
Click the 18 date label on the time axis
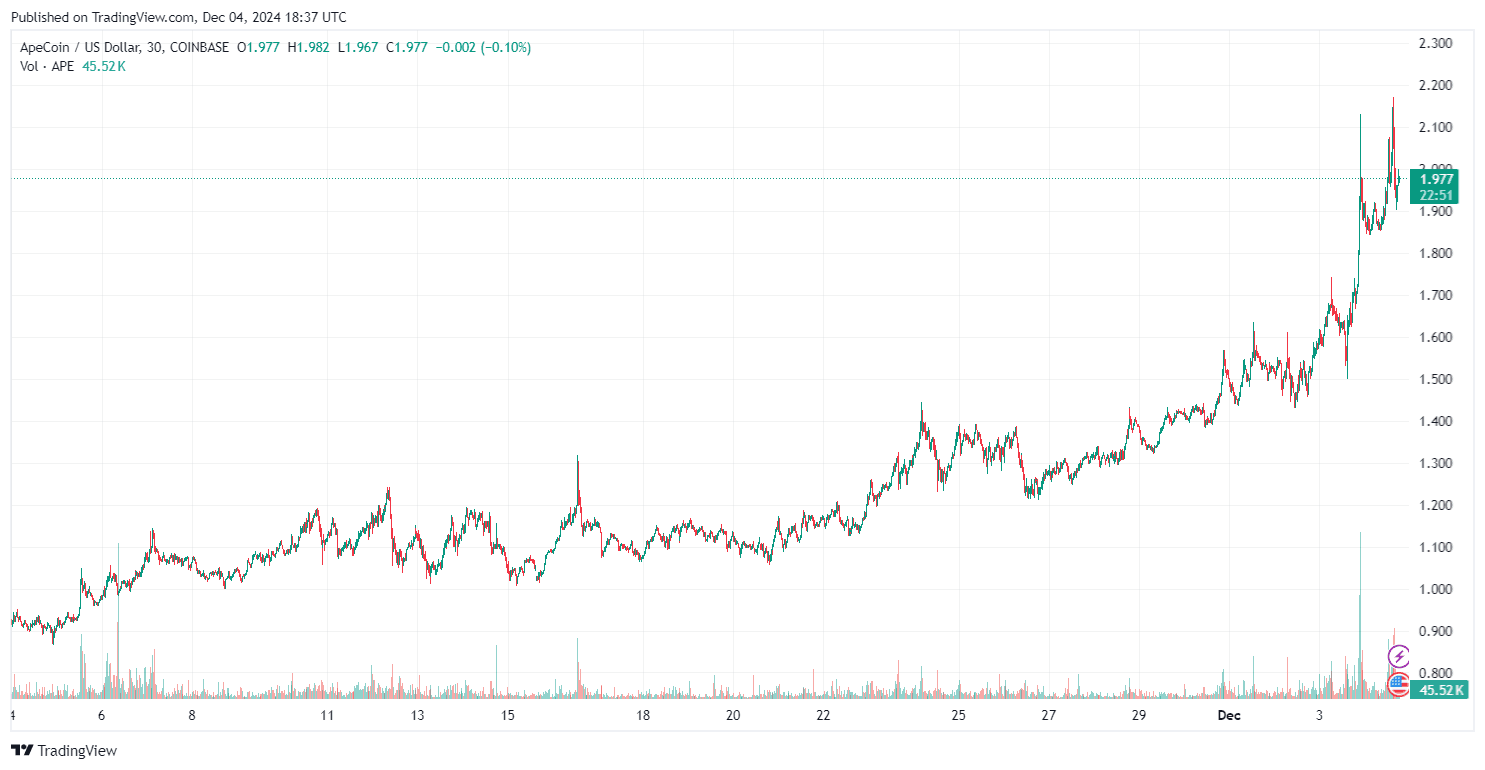tap(643, 715)
